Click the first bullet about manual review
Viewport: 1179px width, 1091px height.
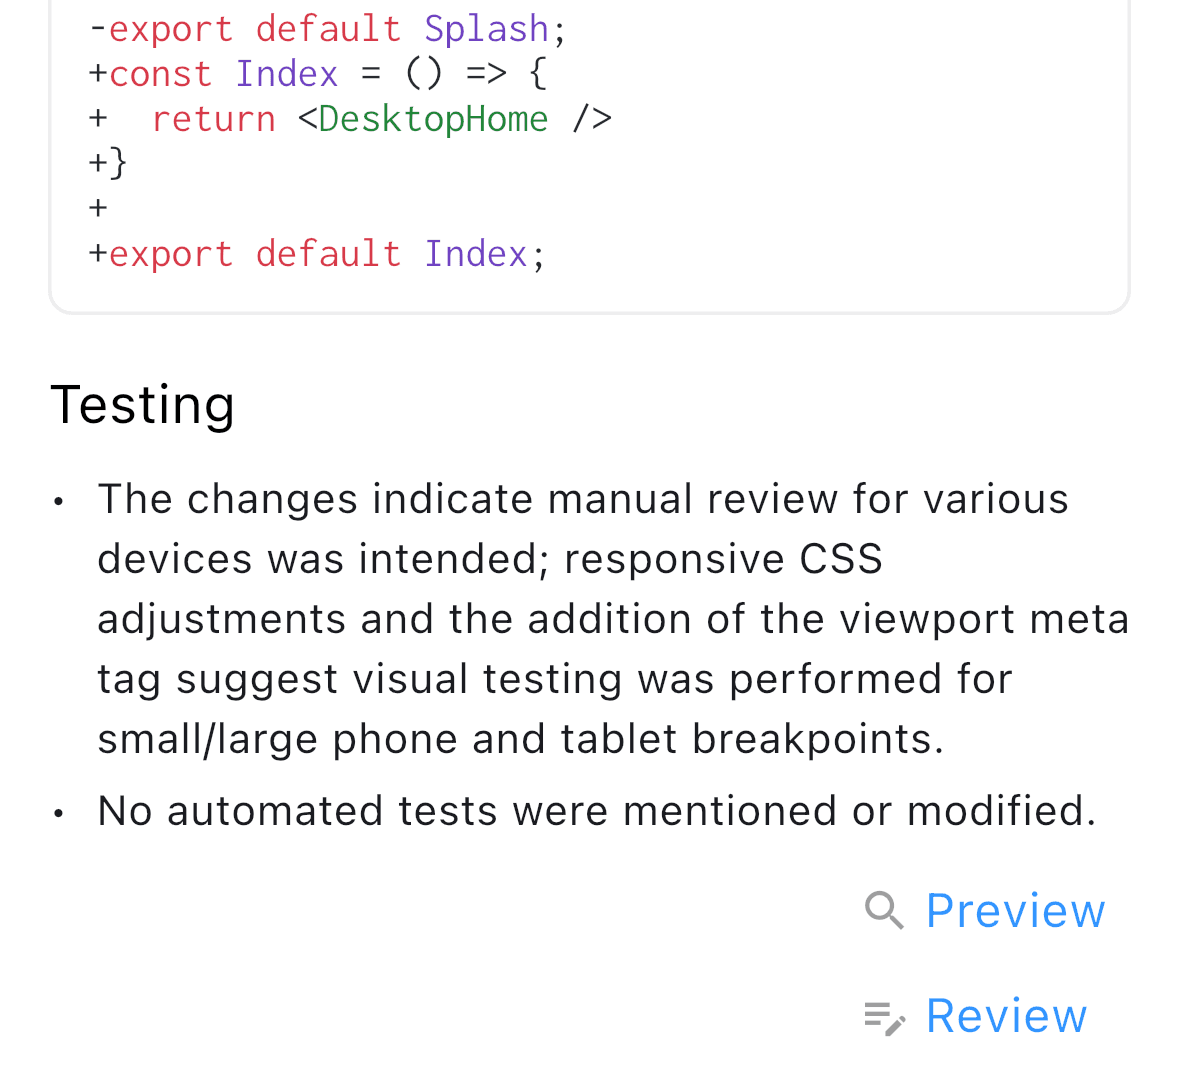click(x=613, y=619)
